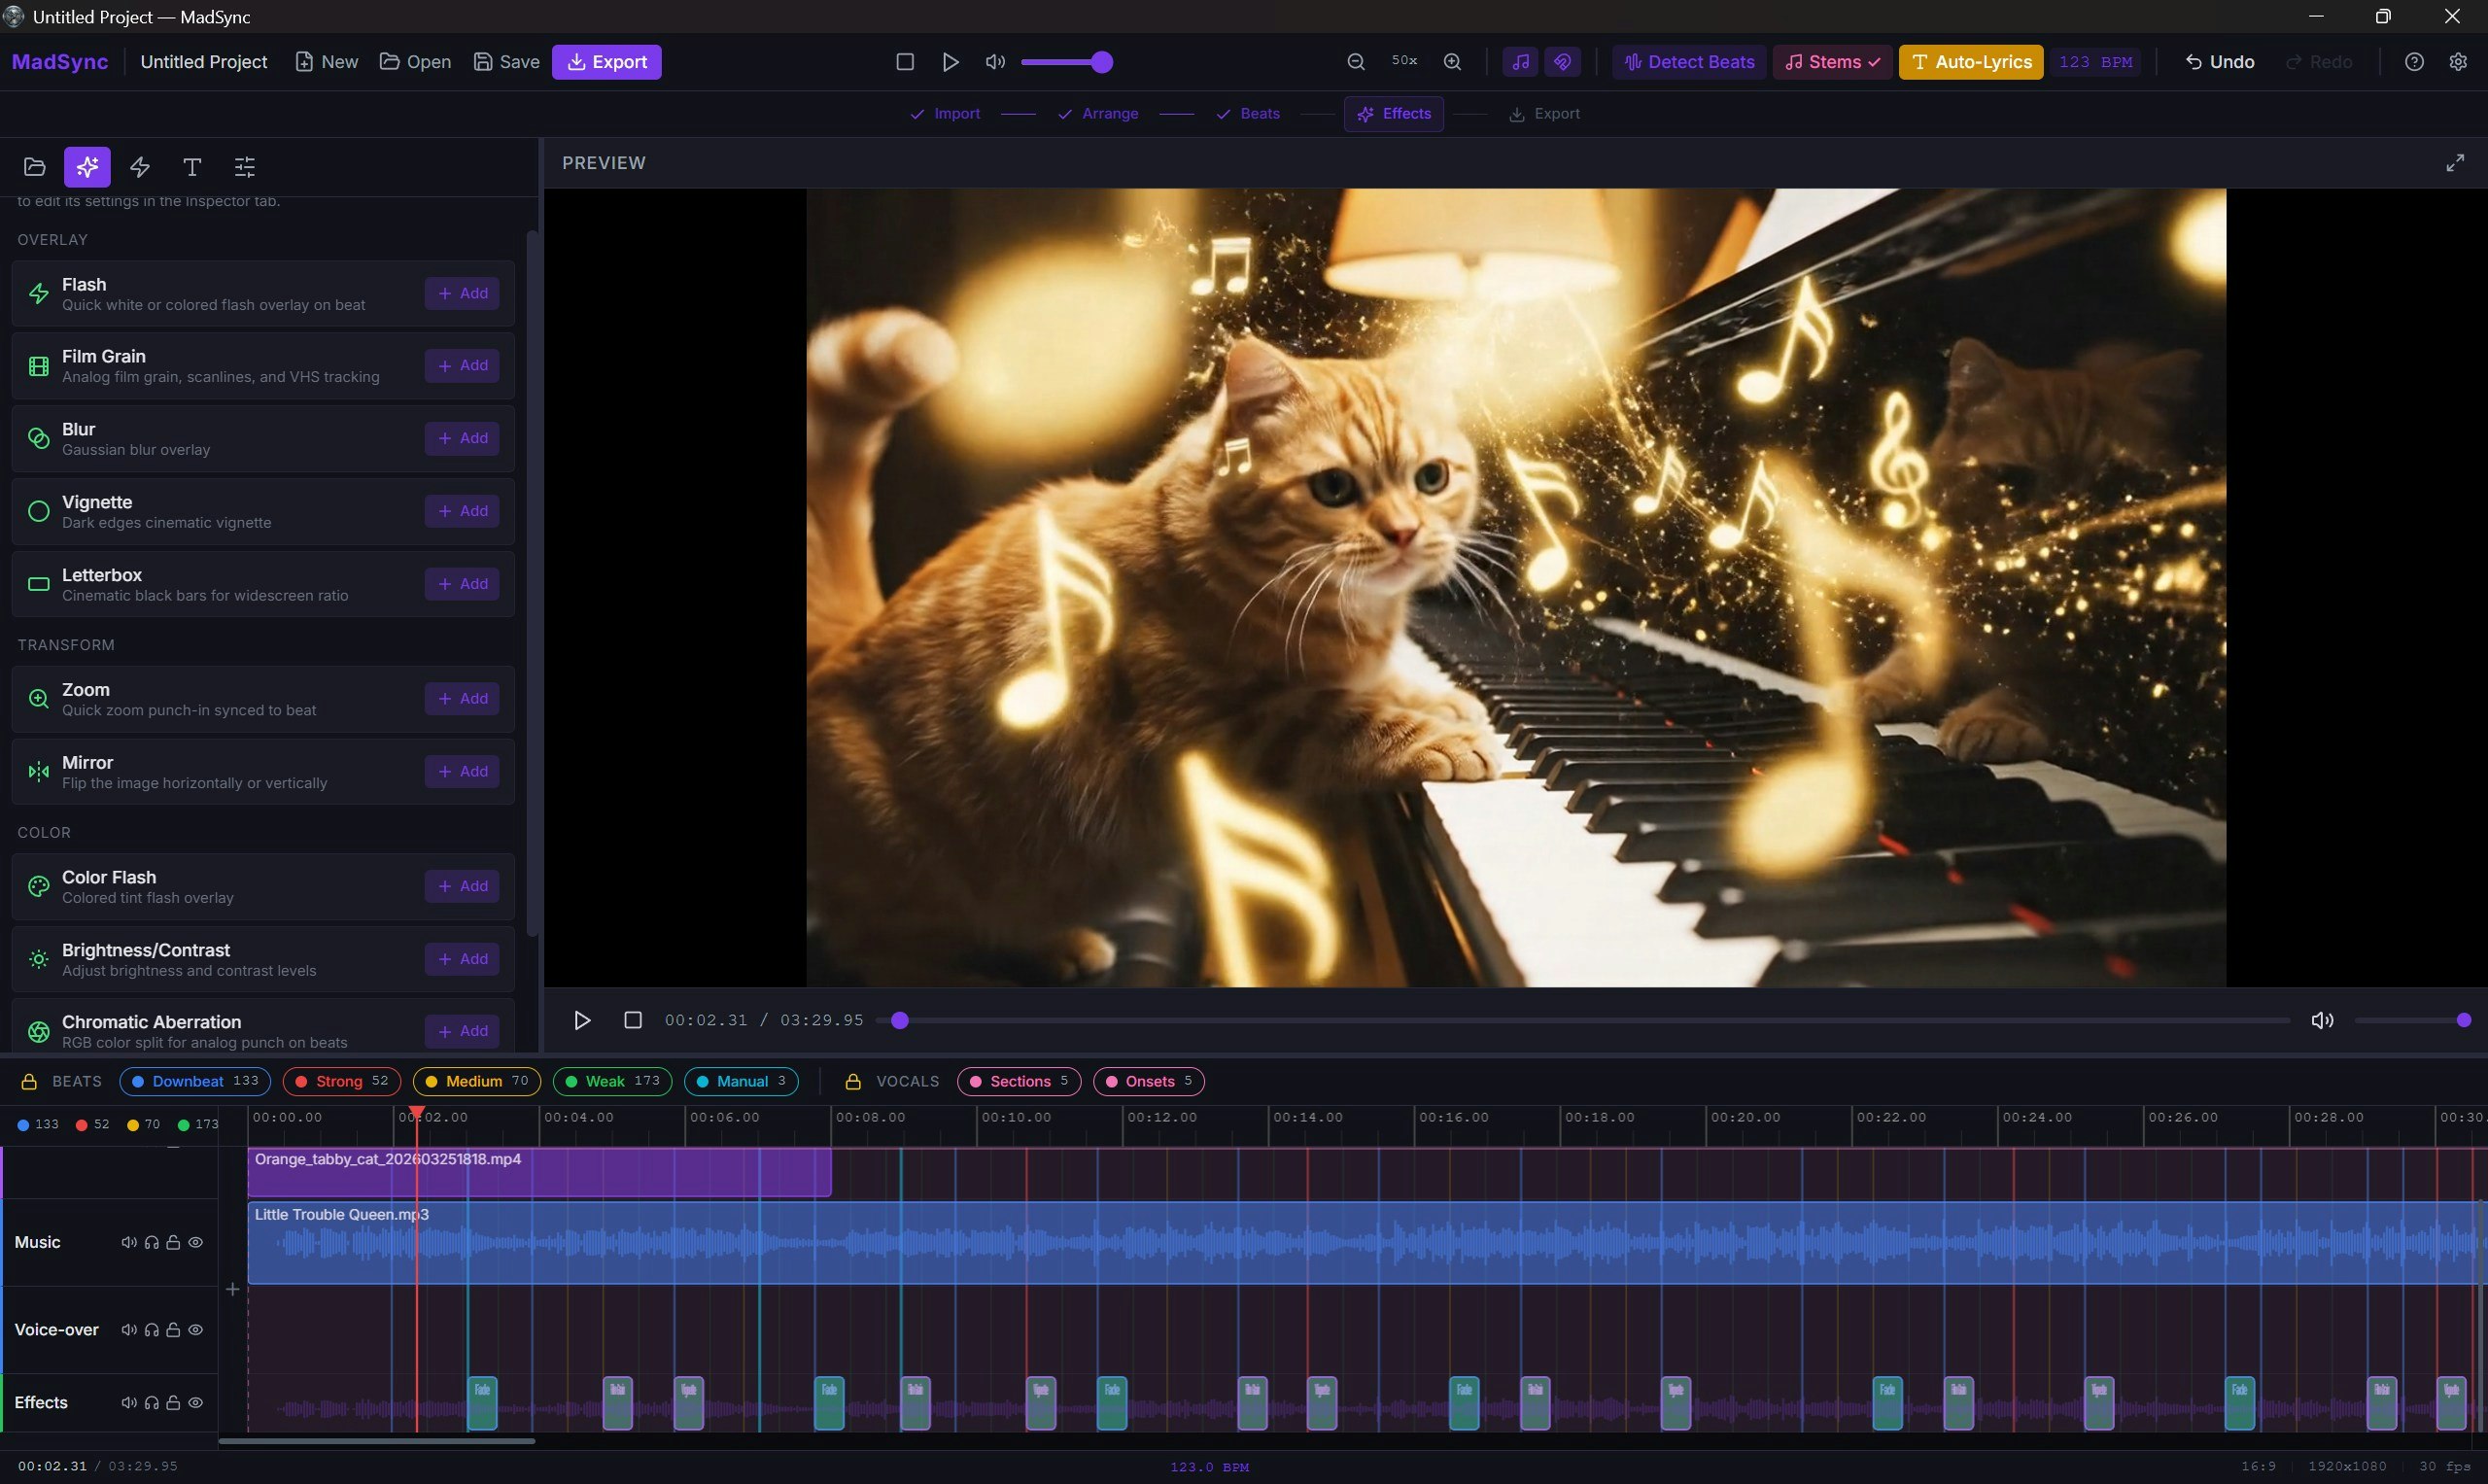Open the Sections 5 filter

coord(1018,1081)
